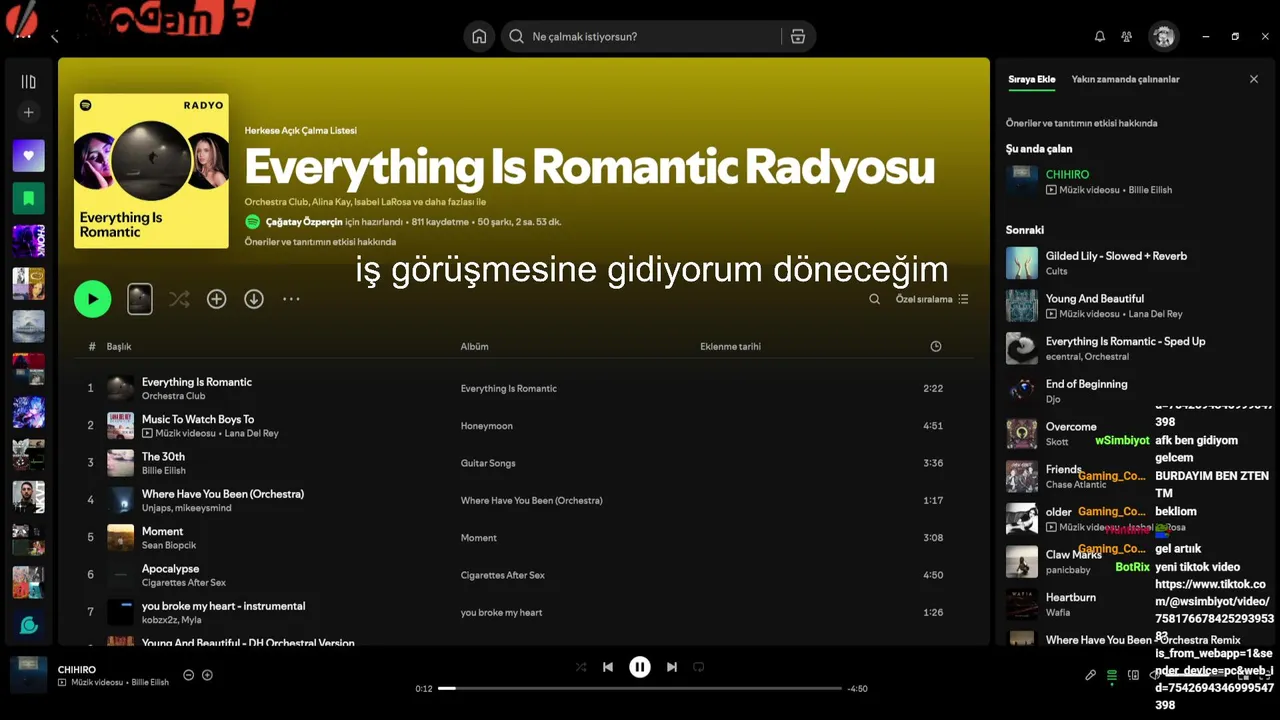The width and height of the screenshot is (1280, 720).
Task: Toggle shuffle in the player bar
Action: (581, 667)
